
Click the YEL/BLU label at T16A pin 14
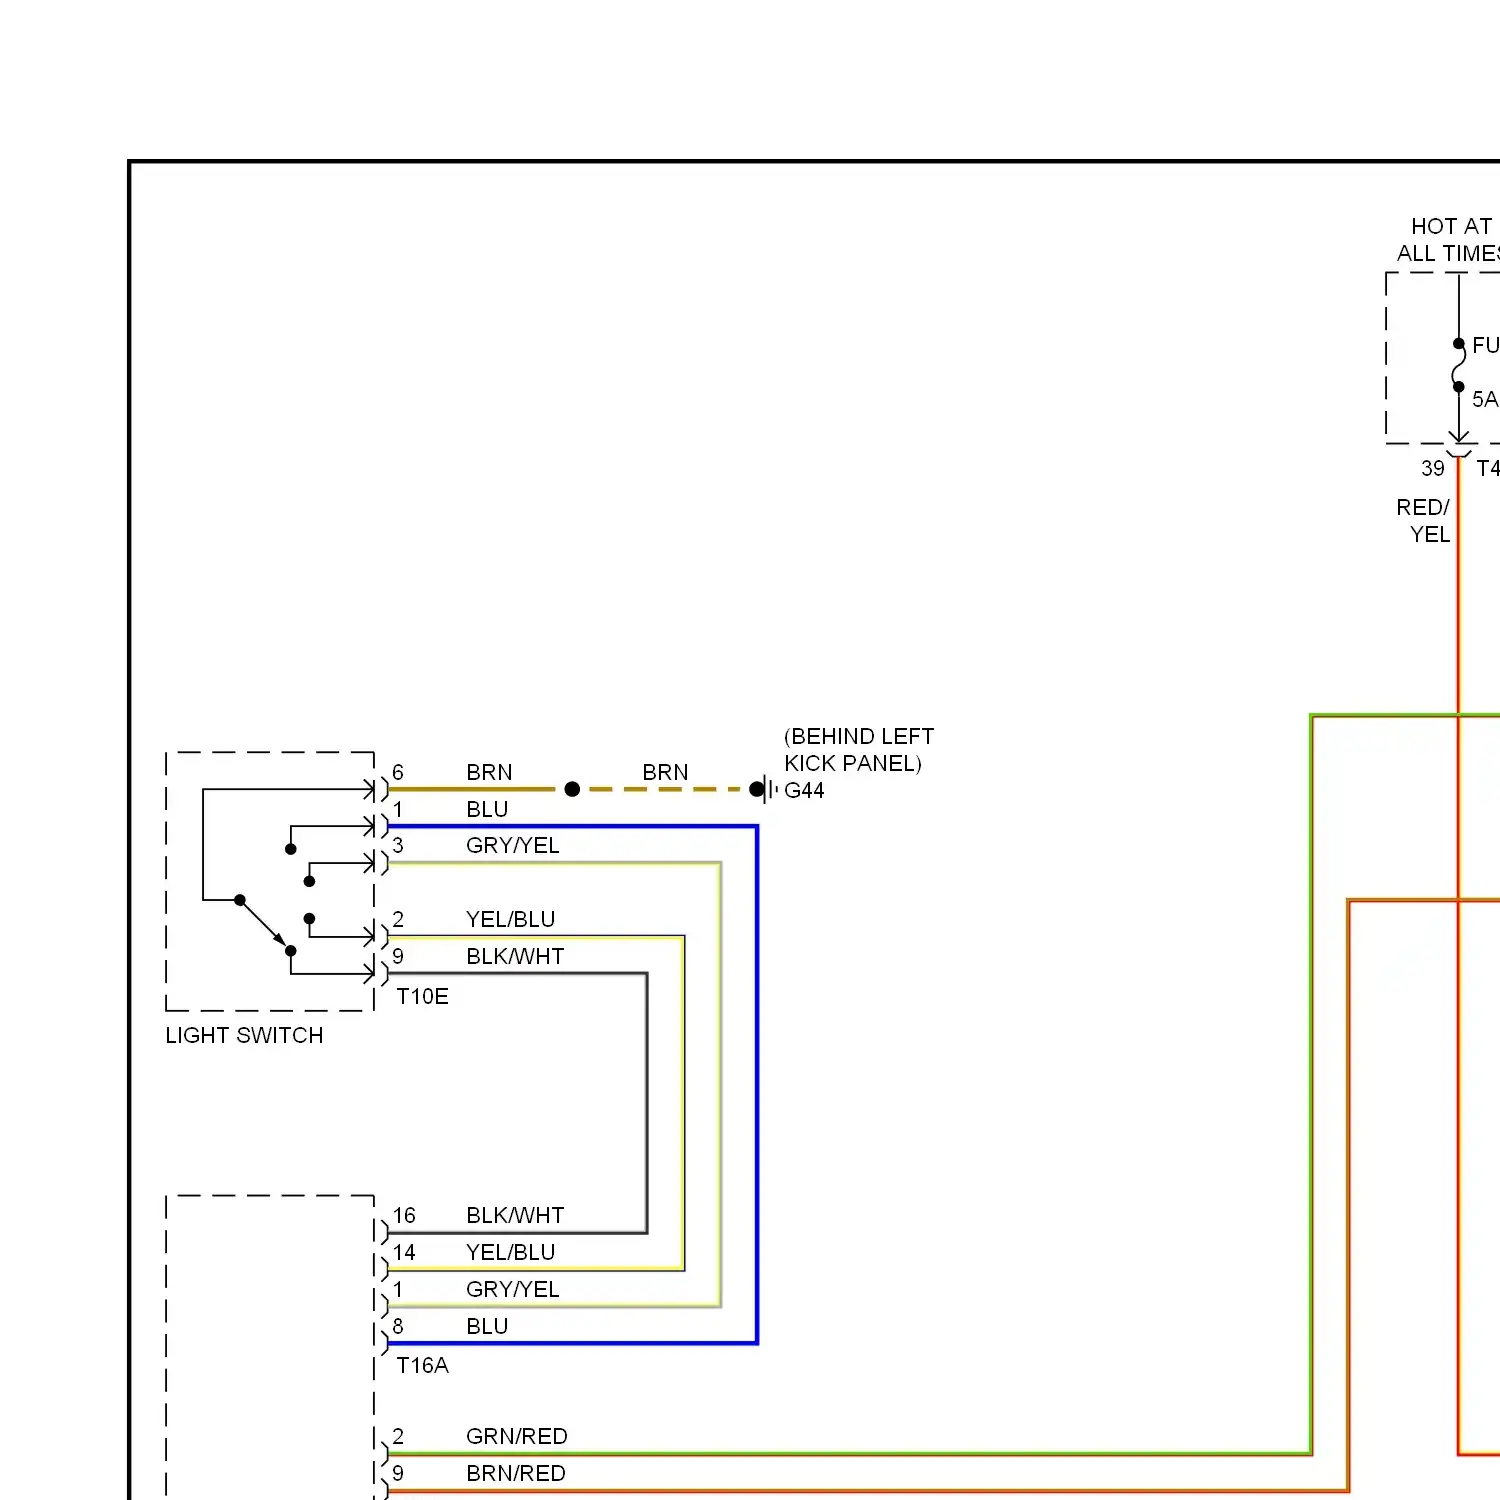510,1252
